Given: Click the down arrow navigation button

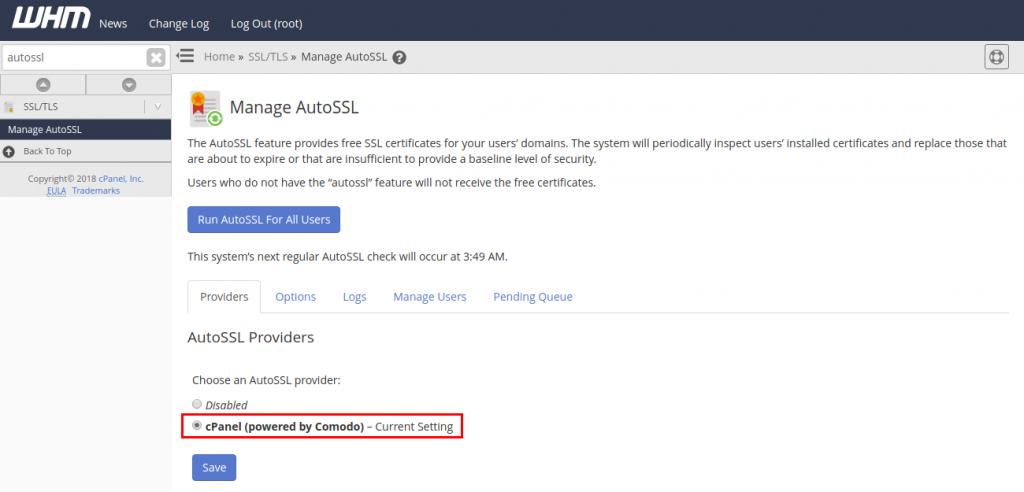Looking at the screenshot, I should tap(129, 84).
